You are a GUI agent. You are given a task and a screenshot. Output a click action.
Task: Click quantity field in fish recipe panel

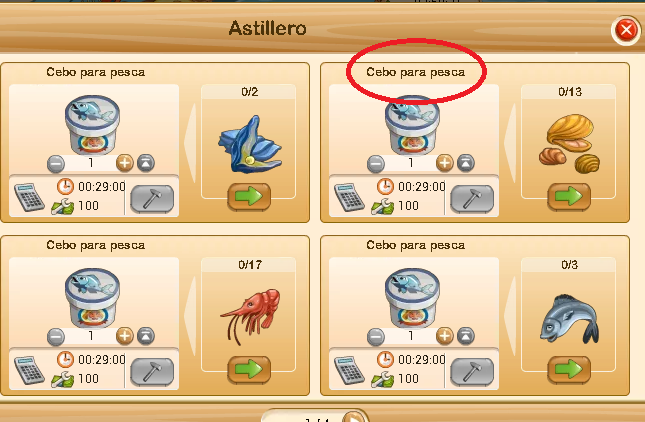point(411,336)
